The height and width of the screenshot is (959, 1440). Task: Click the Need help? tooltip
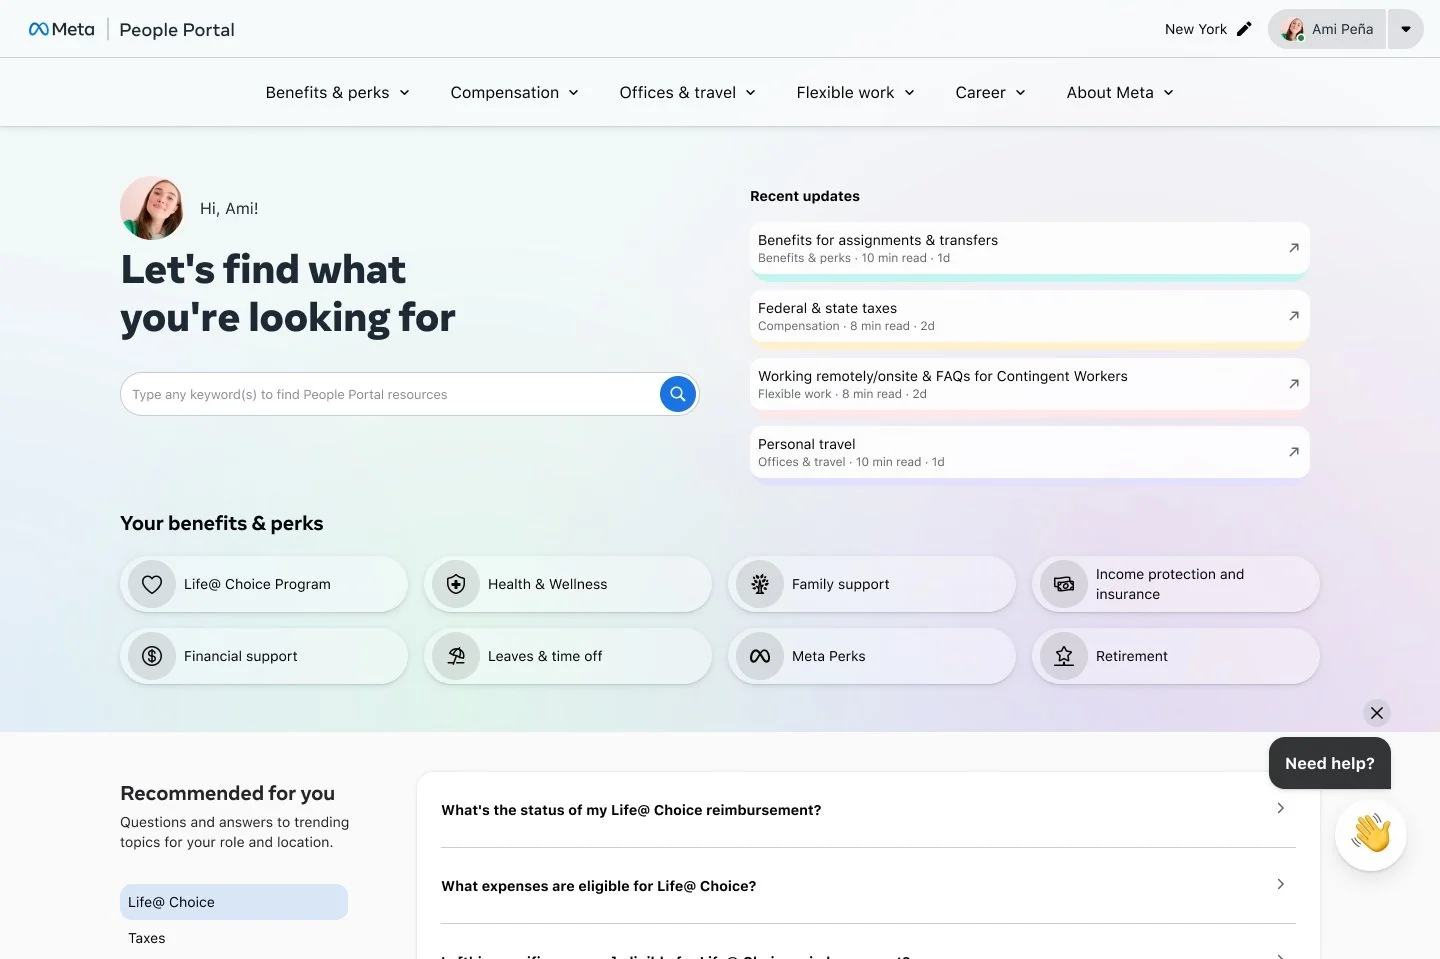pos(1330,763)
